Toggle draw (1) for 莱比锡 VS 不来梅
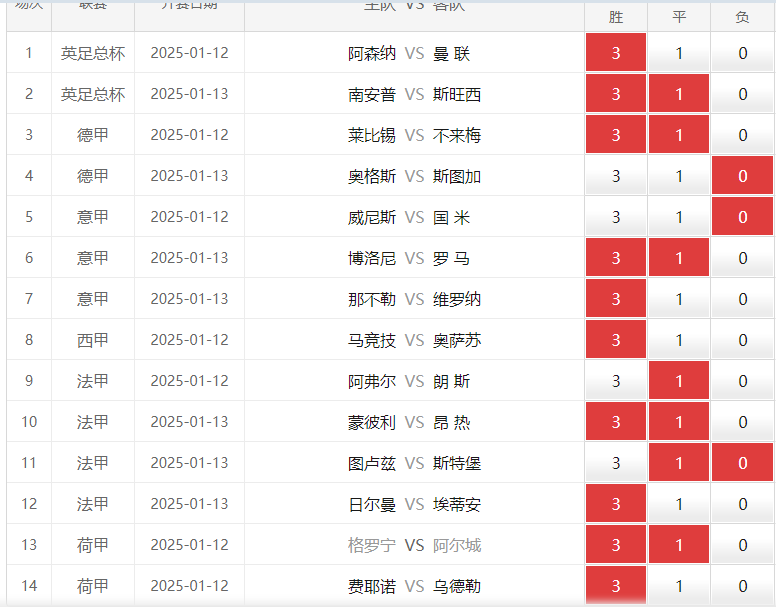The width and height of the screenshot is (776, 610). pos(679,135)
